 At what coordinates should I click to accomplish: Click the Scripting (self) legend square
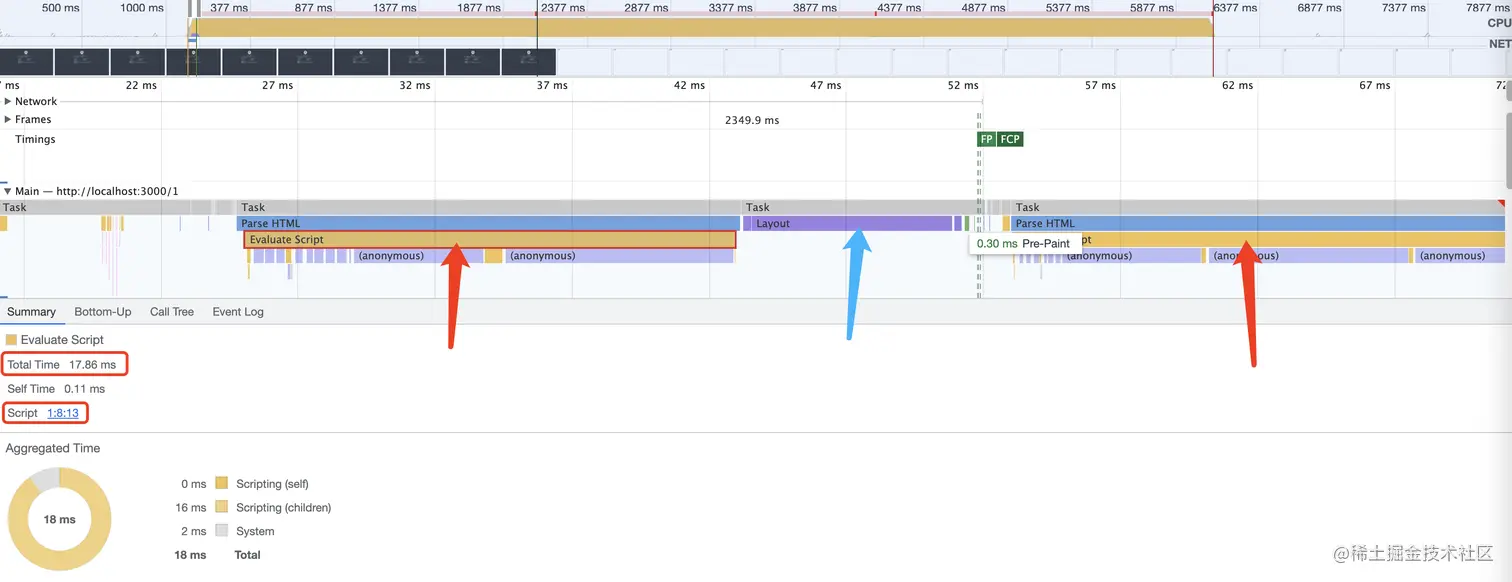coord(222,483)
